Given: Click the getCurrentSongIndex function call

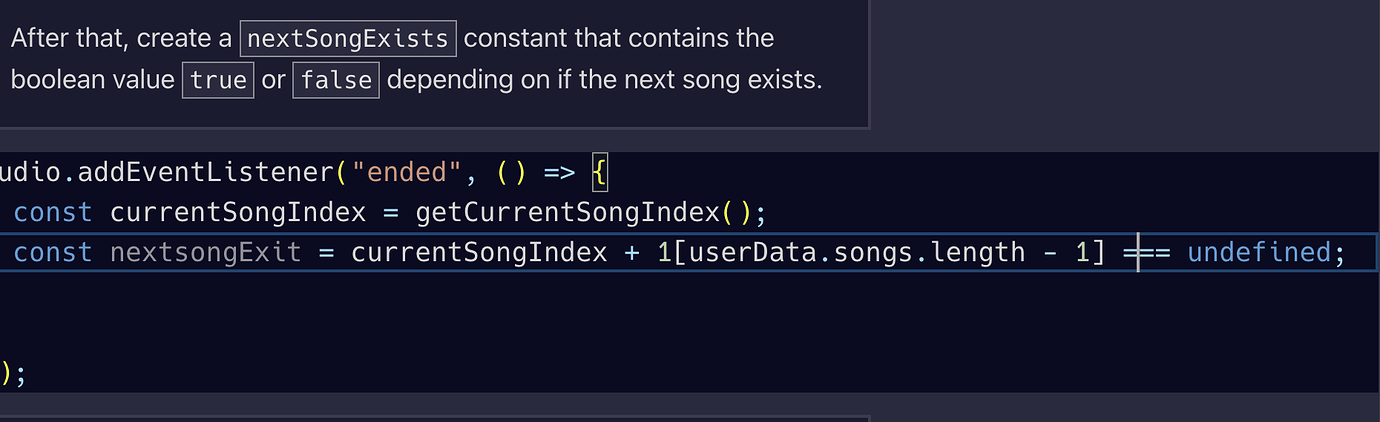Looking at the screenshot, I should 568,212.
